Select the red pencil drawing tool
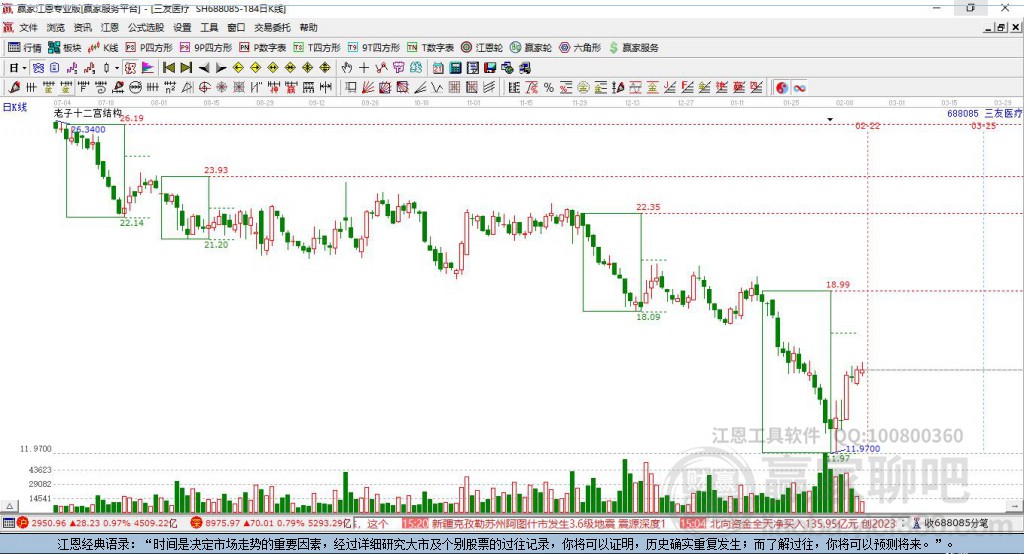 click(14, 87)
